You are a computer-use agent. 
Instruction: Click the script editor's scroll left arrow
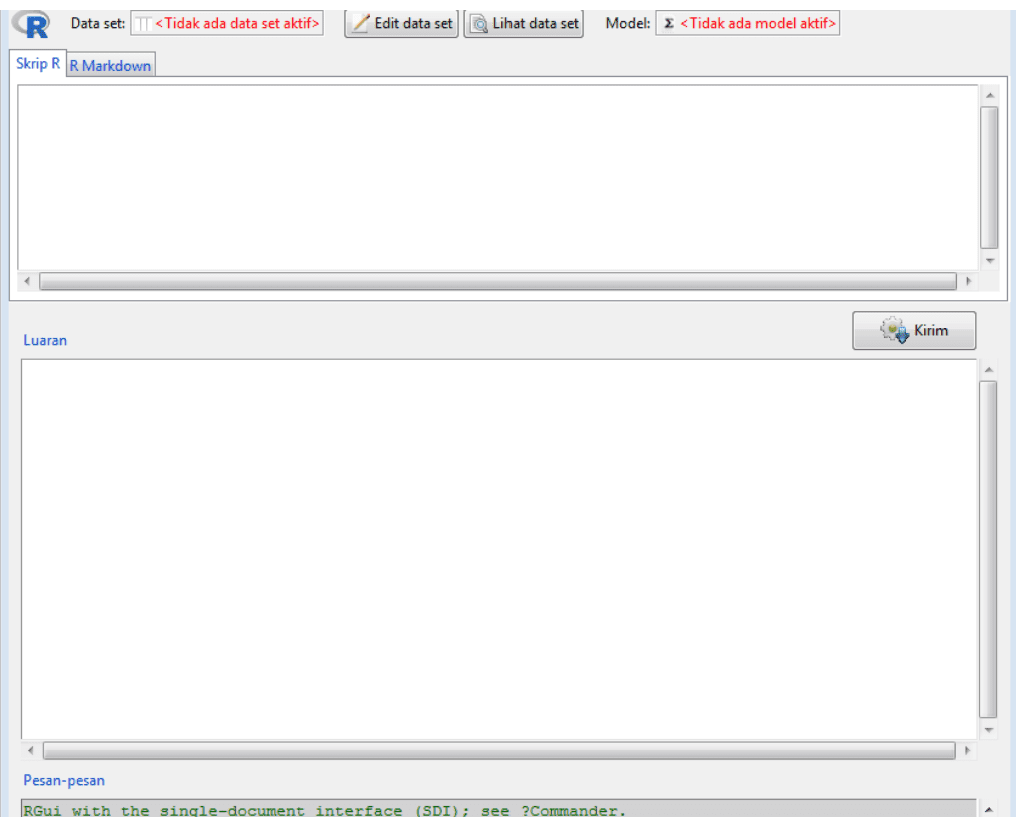click(28, 282)
